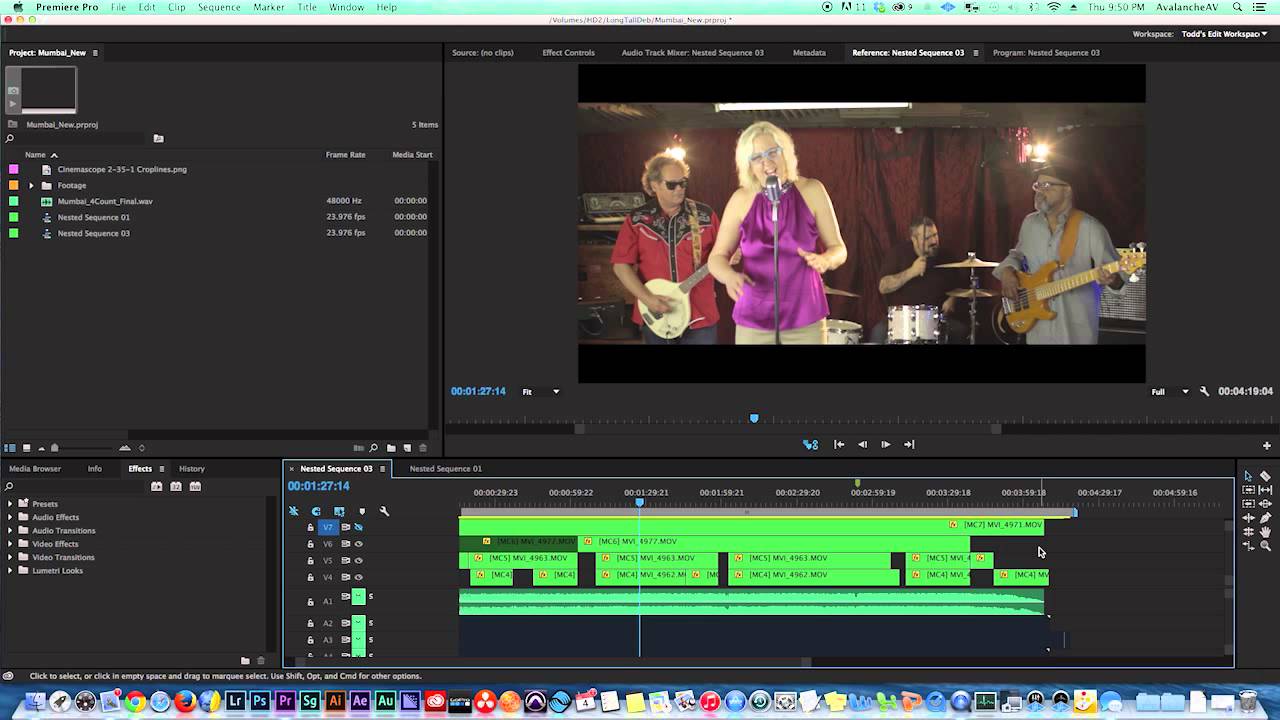
Task: Select the Rate Stretch tool
Action: pos(1248,546)
